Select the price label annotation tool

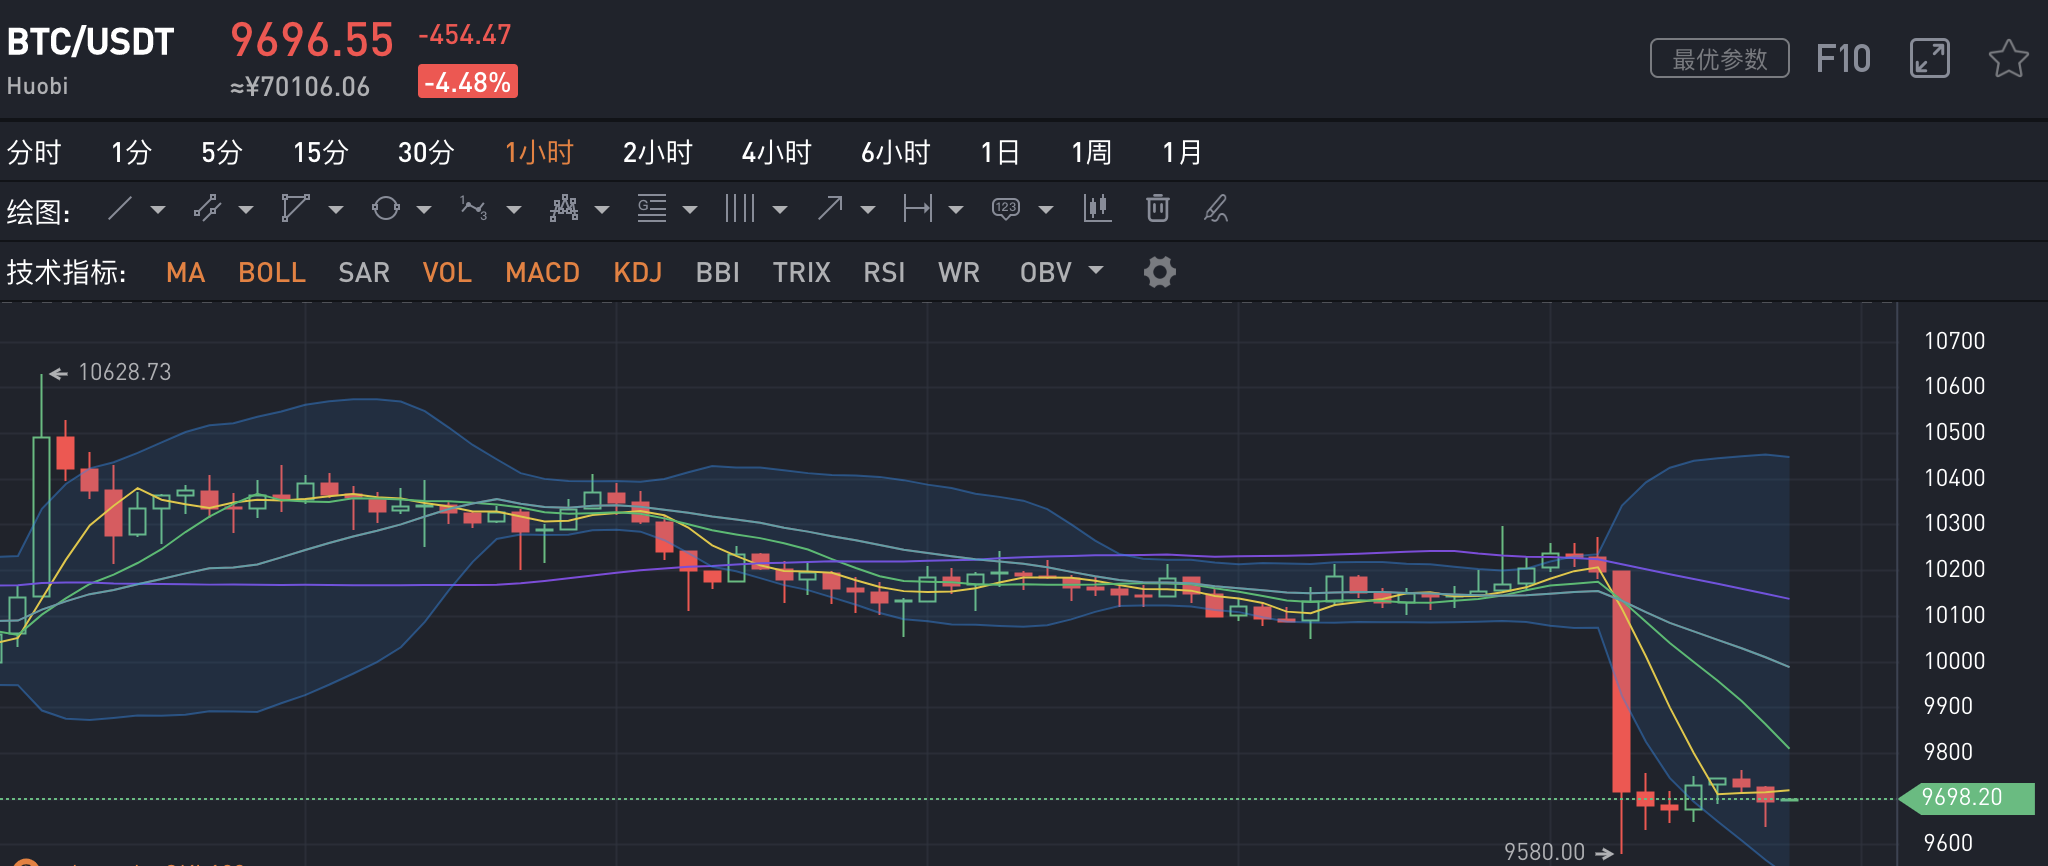click(1006, 208)
